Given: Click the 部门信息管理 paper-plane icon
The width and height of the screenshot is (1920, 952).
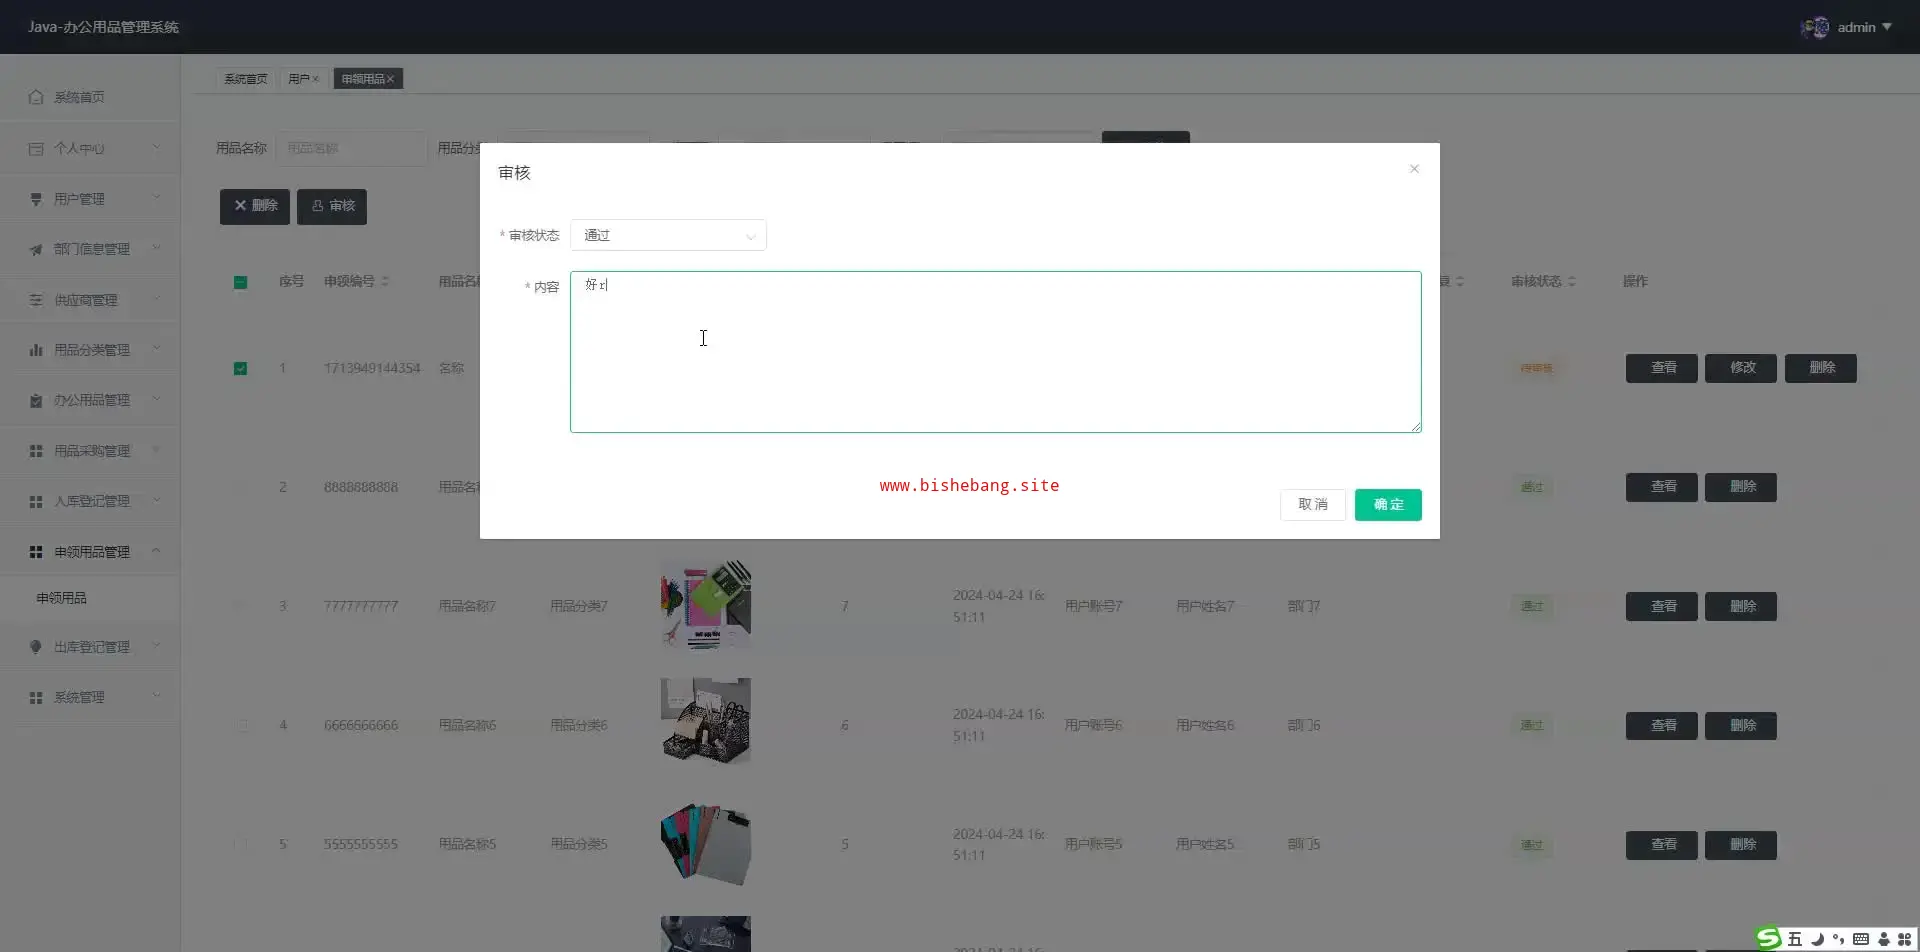Looking at the screenshot, I should (x=36, y=249).
